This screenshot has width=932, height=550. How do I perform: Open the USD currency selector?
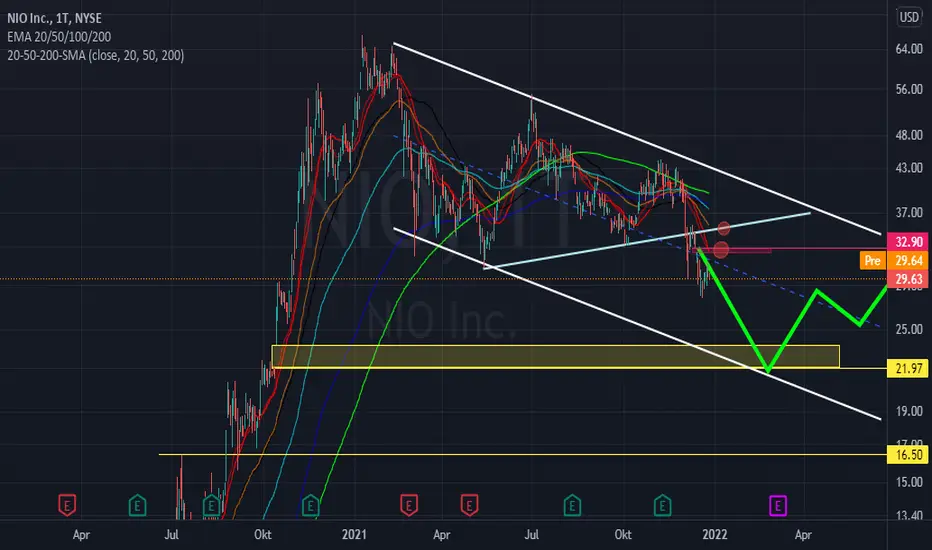coord(909,17)
